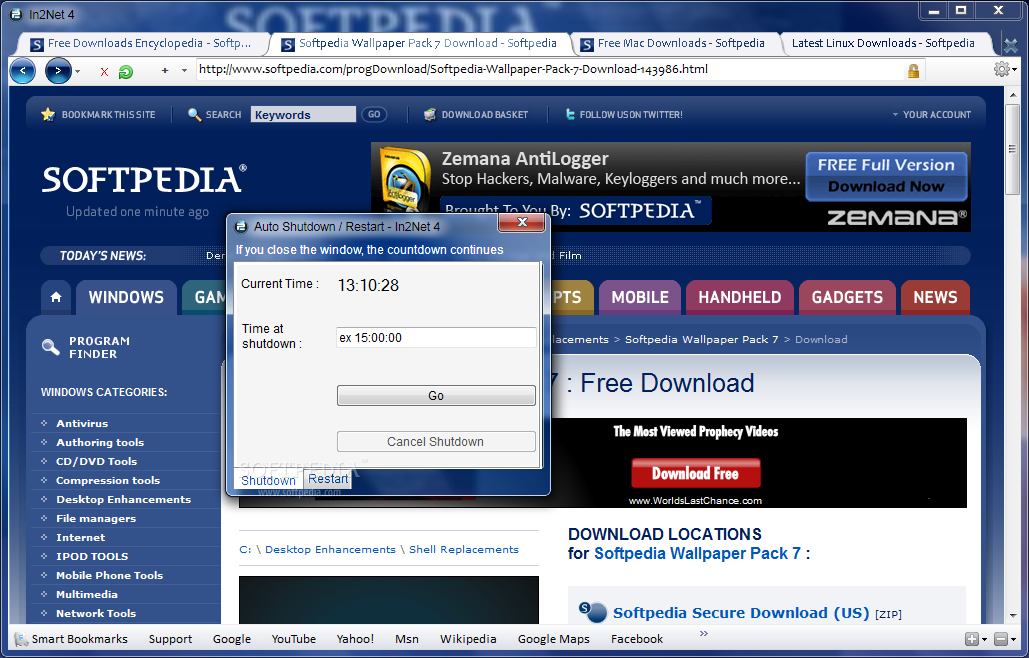1029x658 pixels.
Task: Click Shell Replacements breadcrumb link
Action: (x=463, y=550)
